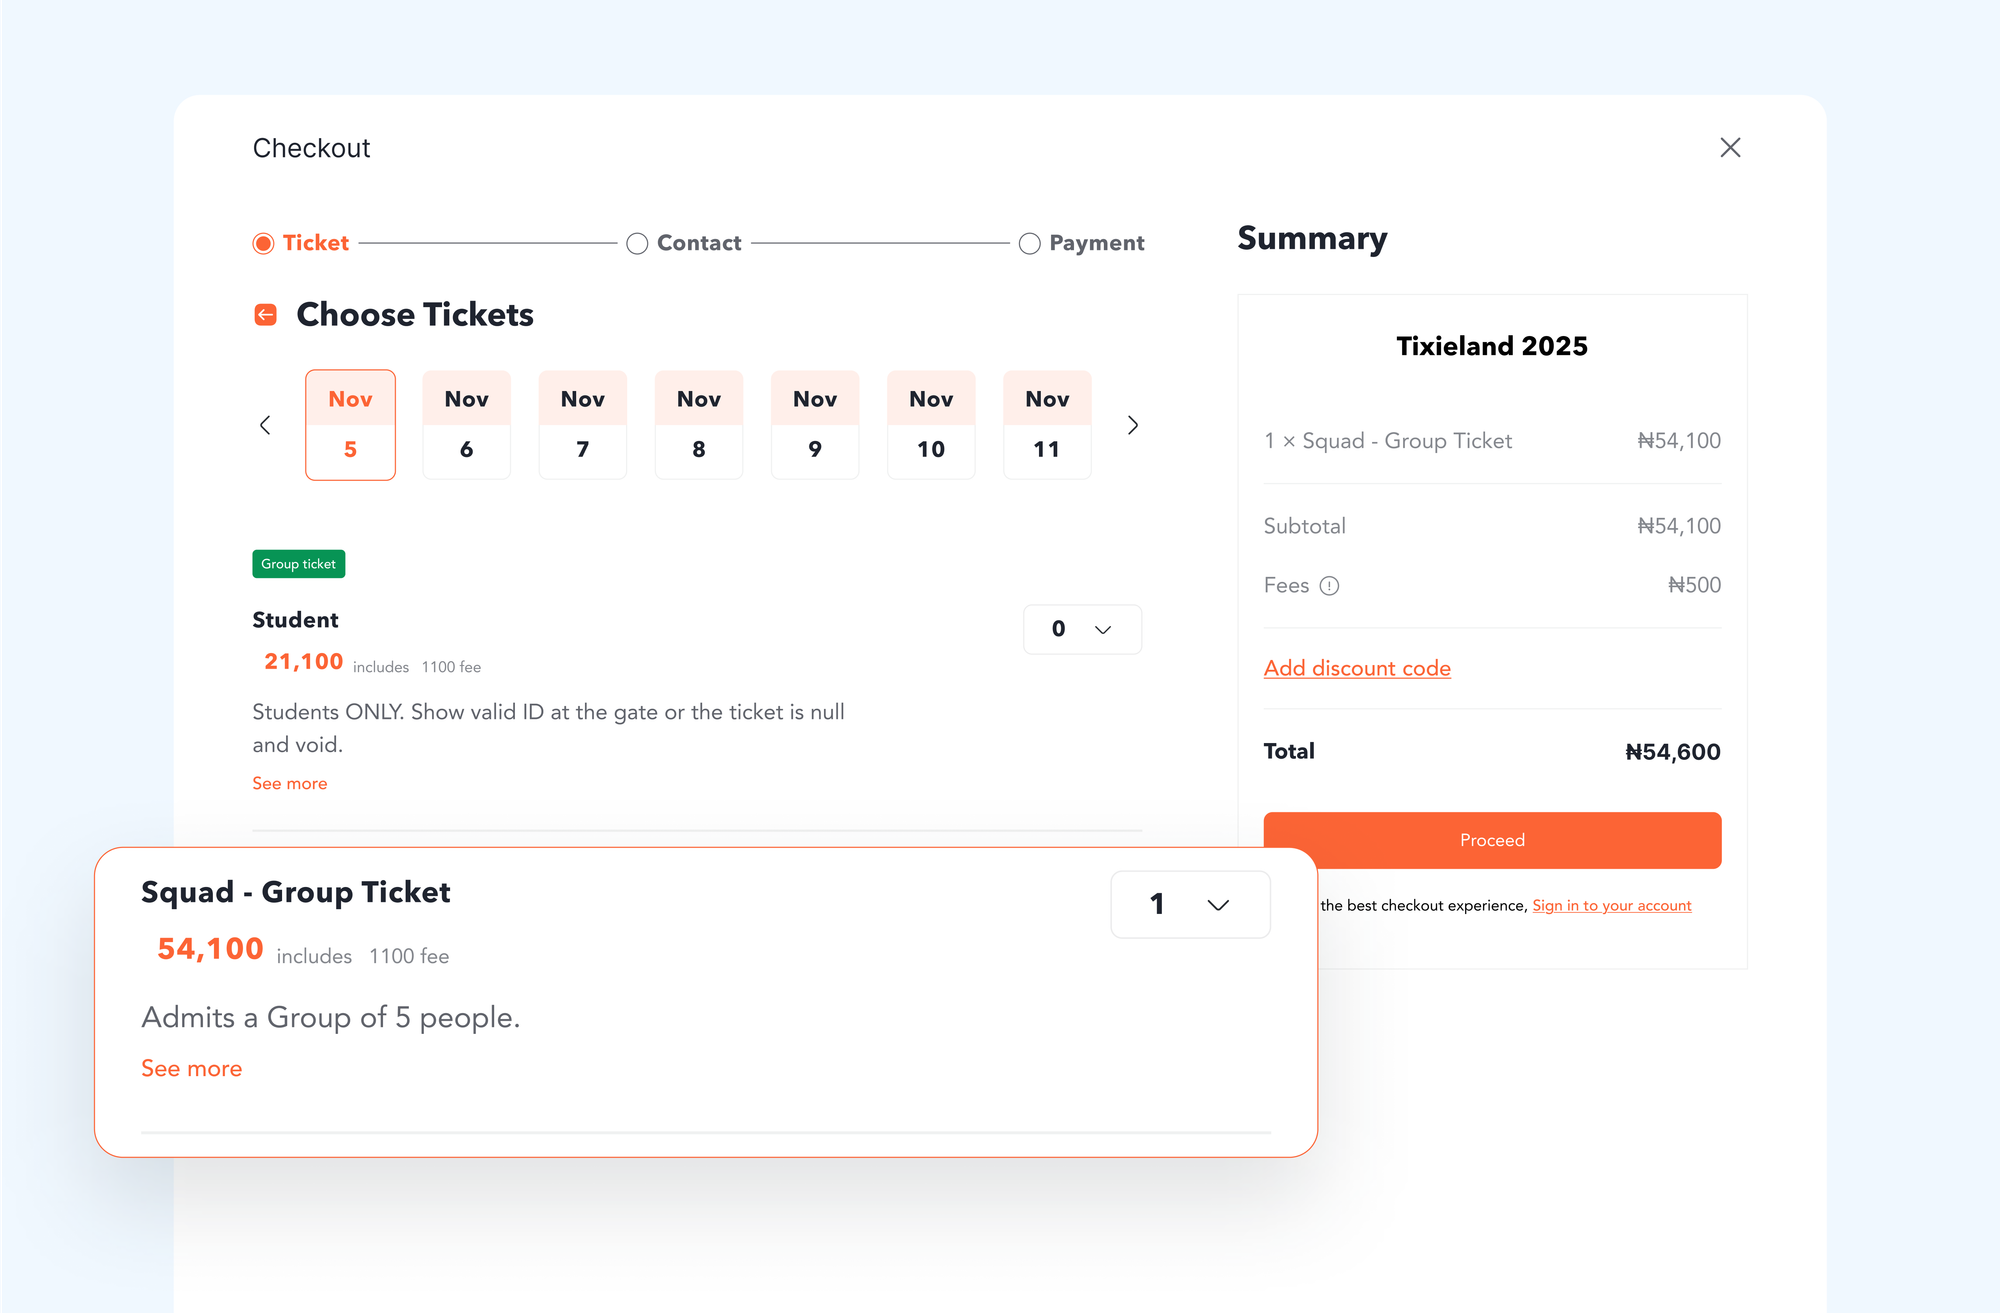This screenshot has height=1313, width=2000.
Task: Open the Squad Group Ticket quantity dropdown
Action: pyautogui.click(x=1190, y=904)
